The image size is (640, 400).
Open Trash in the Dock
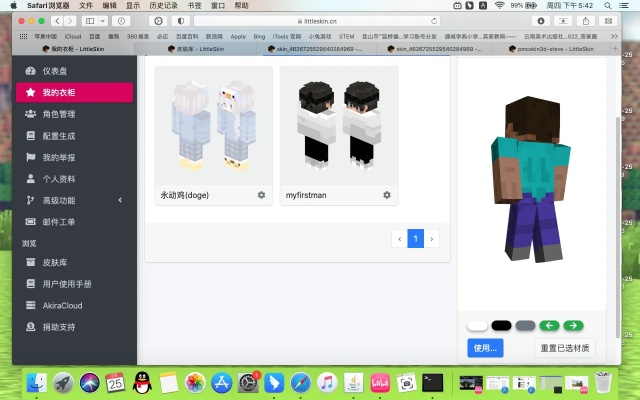[603, 383]
